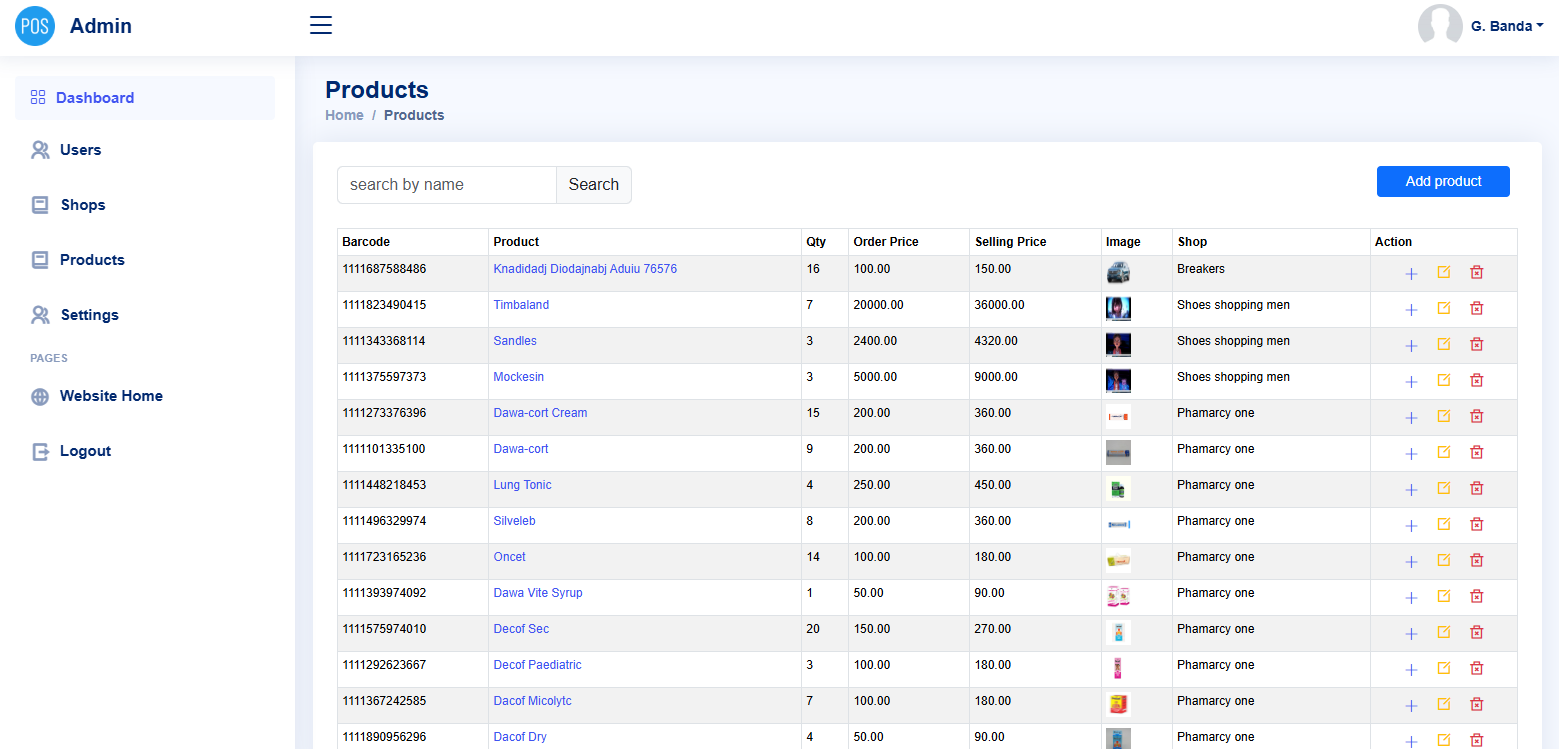Delete the Decof Sec product

tap(1476, 632)
